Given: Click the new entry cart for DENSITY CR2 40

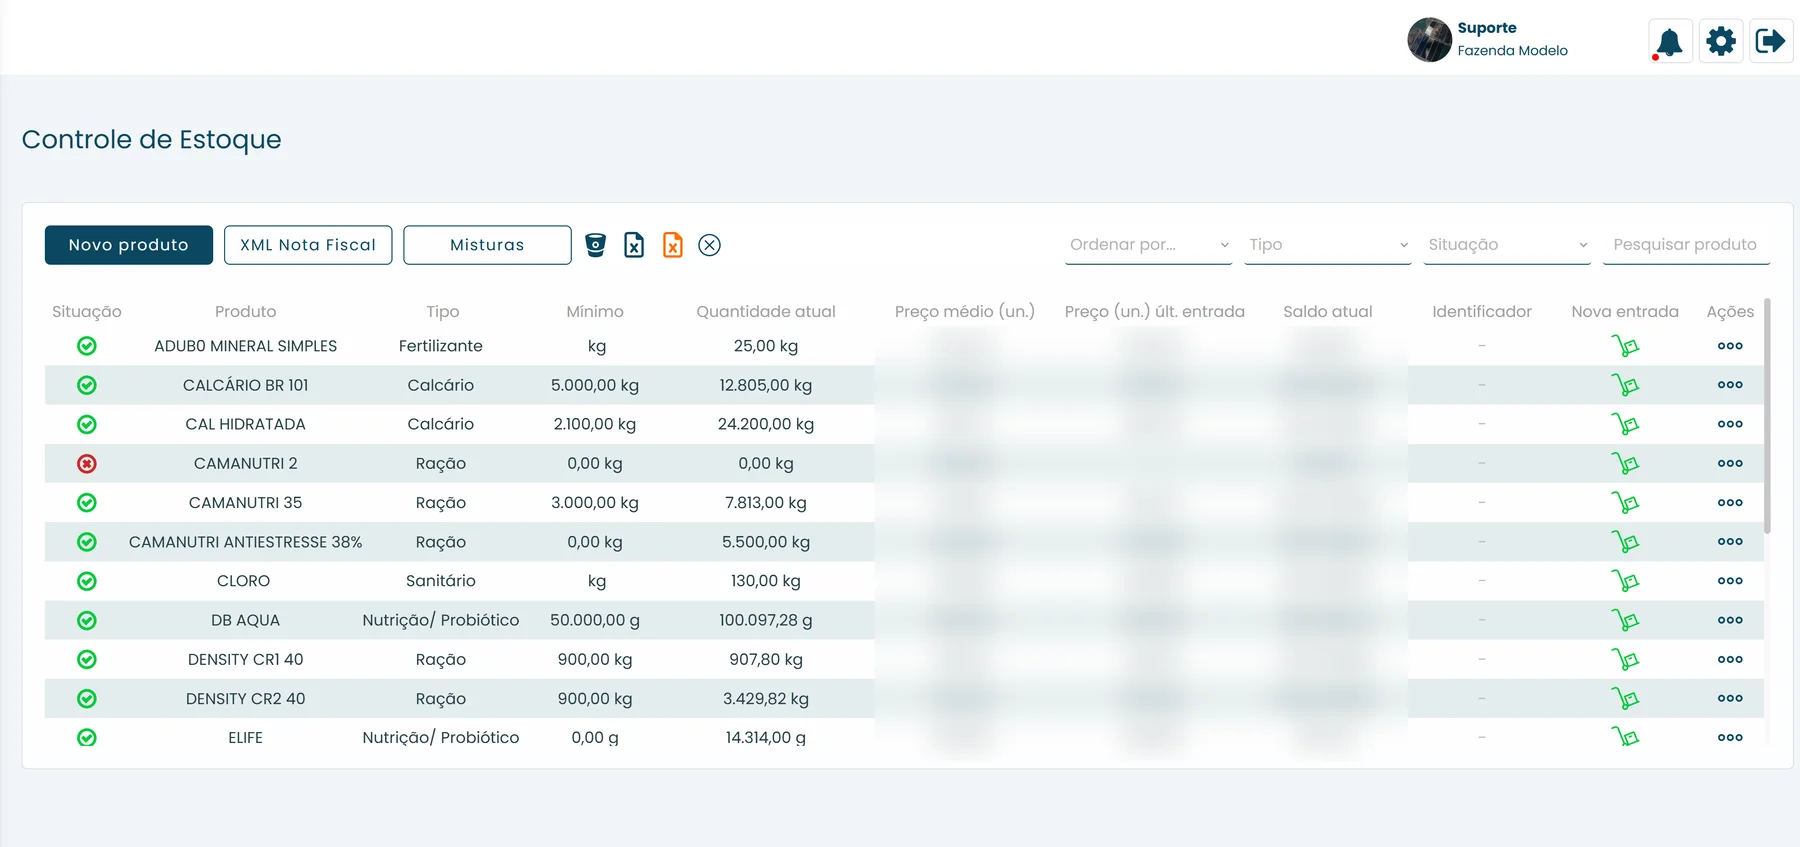Looking at the screenshot, I should point(1625,698).
